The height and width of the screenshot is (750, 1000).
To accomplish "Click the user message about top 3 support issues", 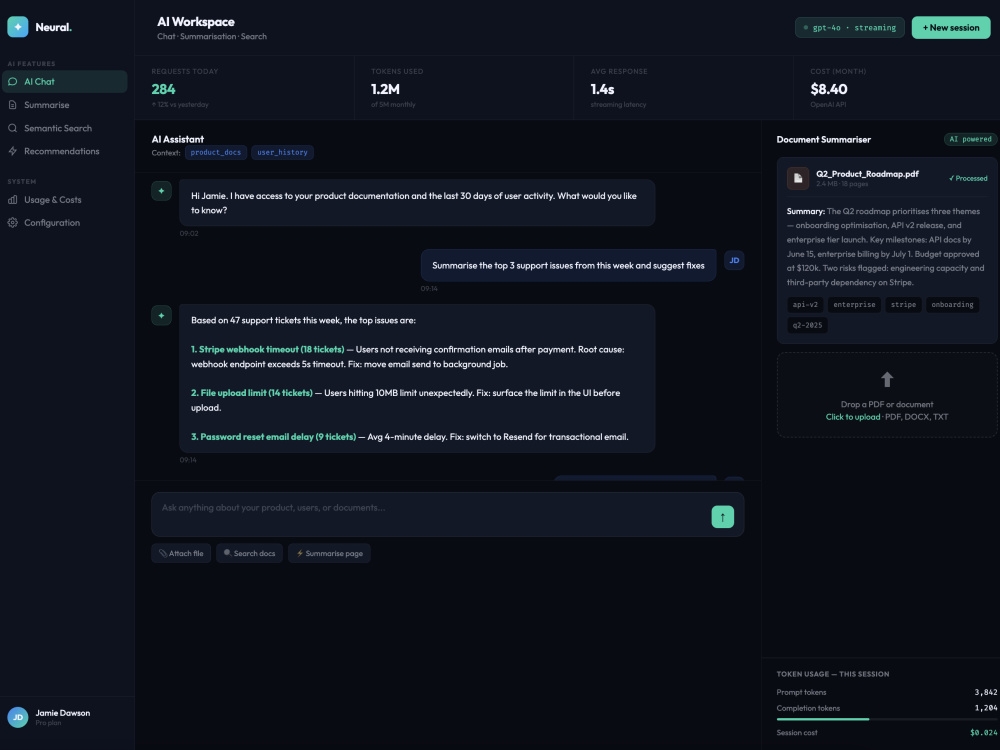I will point(568,265).
